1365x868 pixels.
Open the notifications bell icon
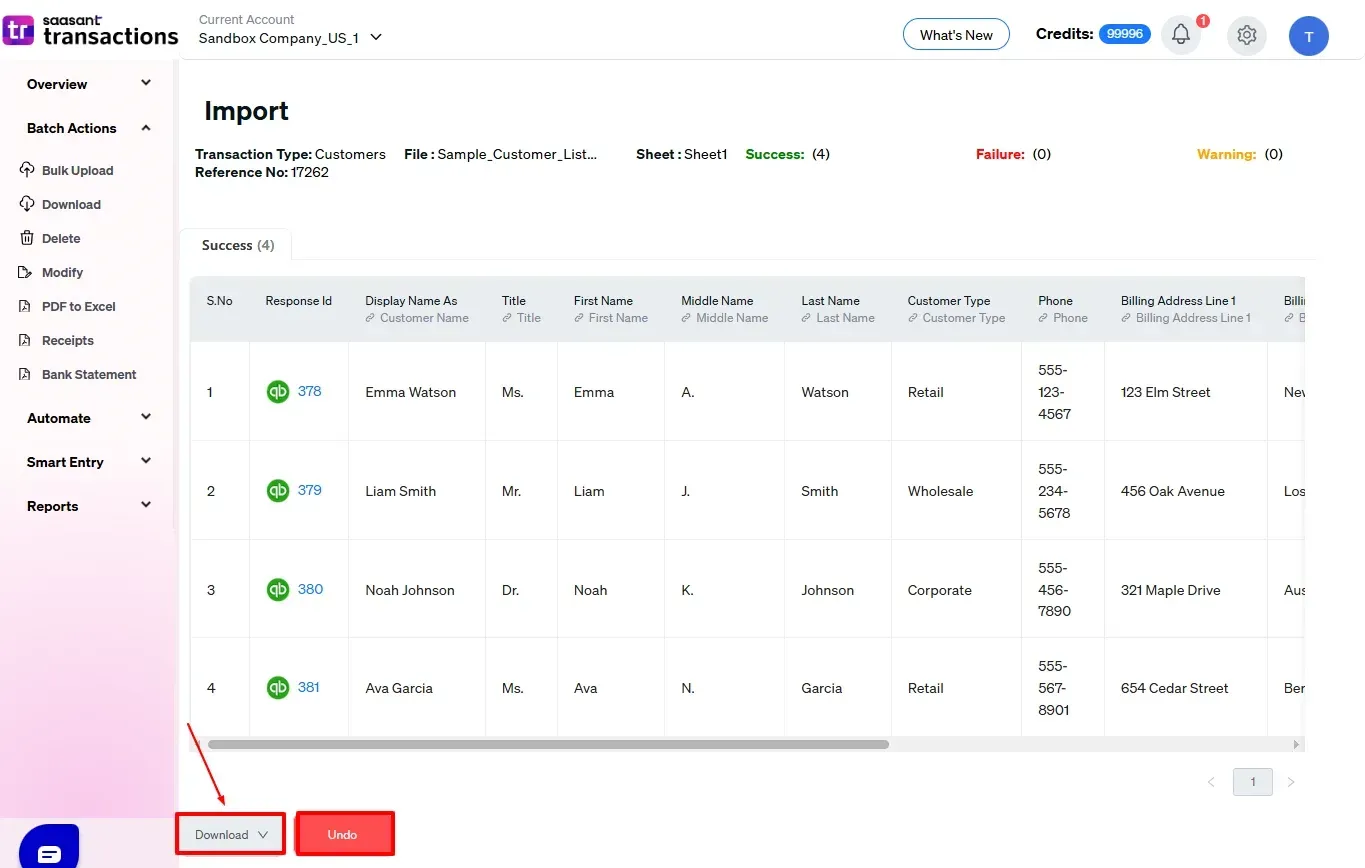pos(1181,35)
